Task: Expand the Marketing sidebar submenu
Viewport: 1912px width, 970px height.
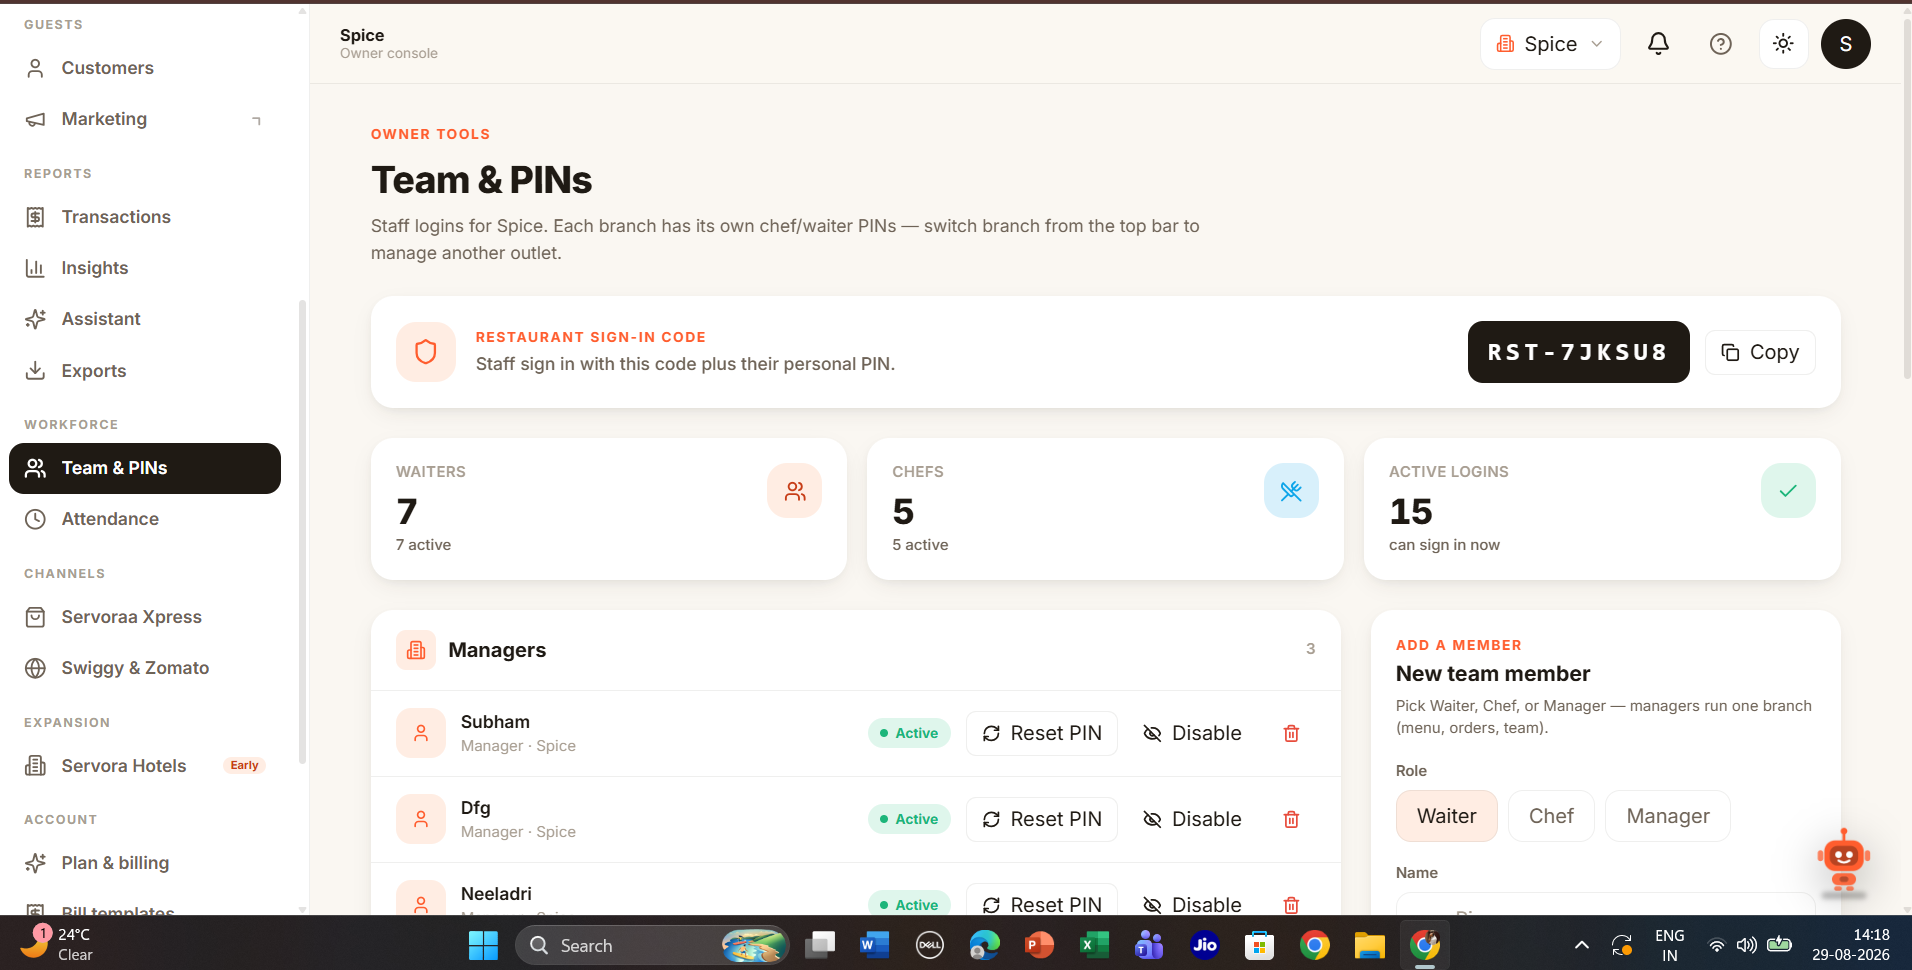Action: point(256,120)
